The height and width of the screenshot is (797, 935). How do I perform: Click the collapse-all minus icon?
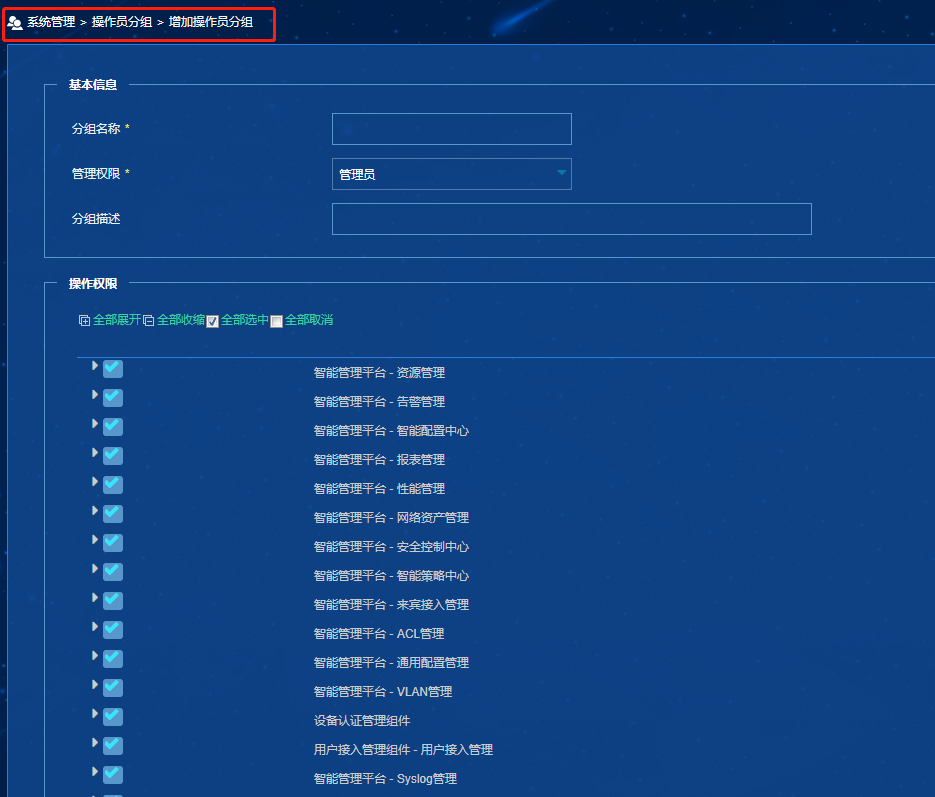coord(148,321)
